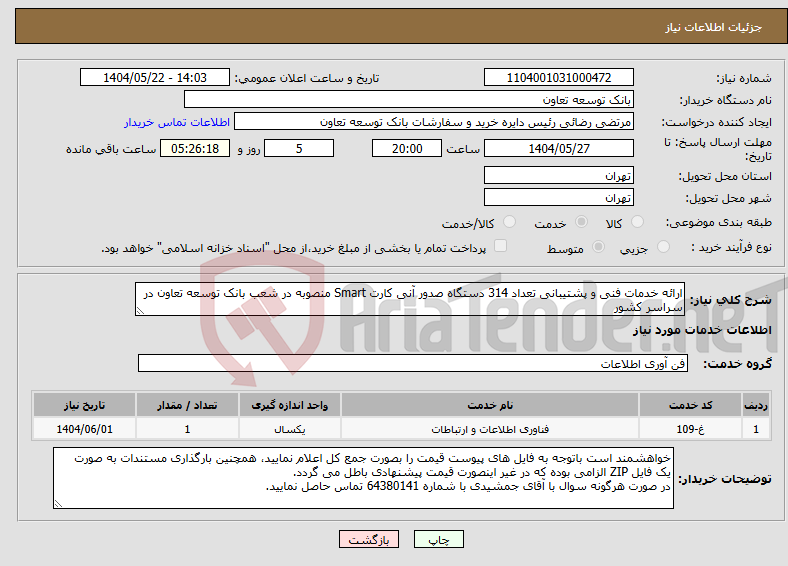Click the delivery city field تهران

tap(559, 197)
